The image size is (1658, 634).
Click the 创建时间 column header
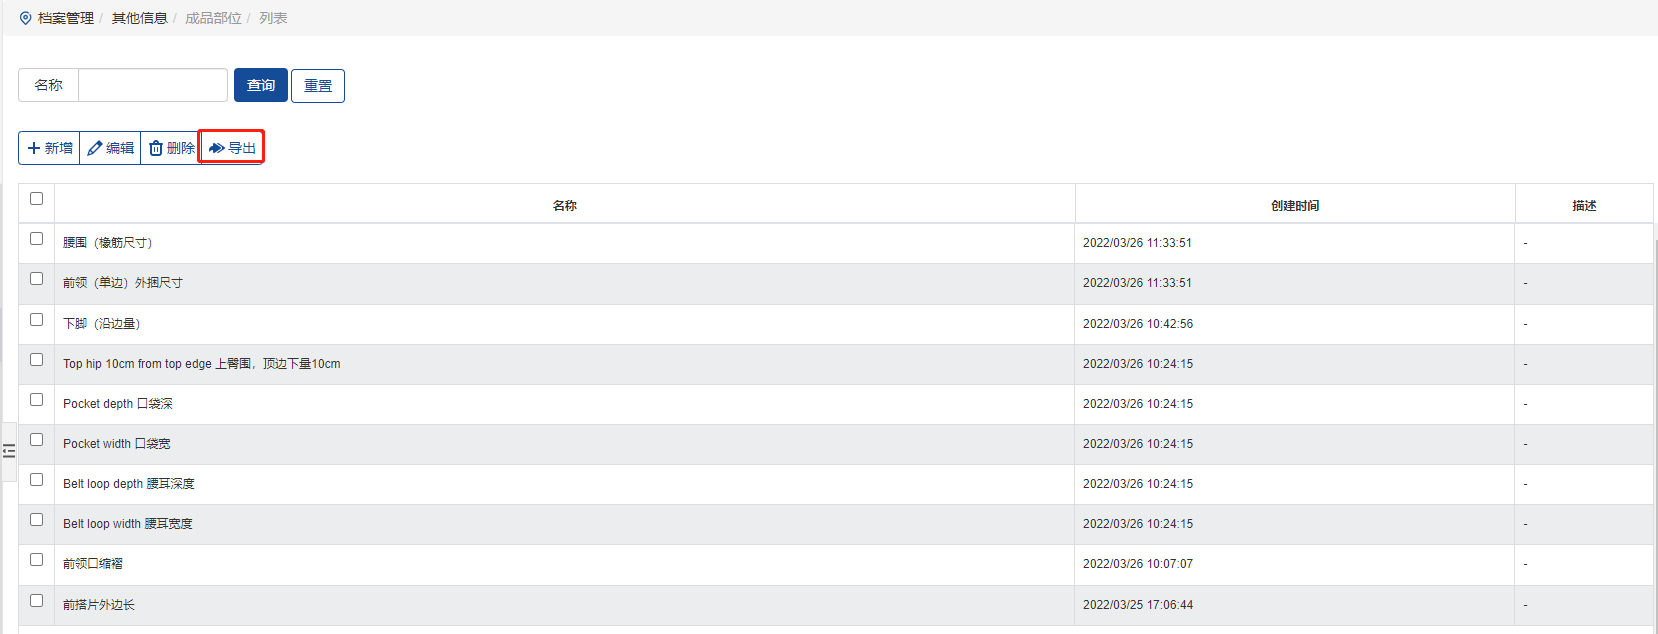coord(1294,205)
